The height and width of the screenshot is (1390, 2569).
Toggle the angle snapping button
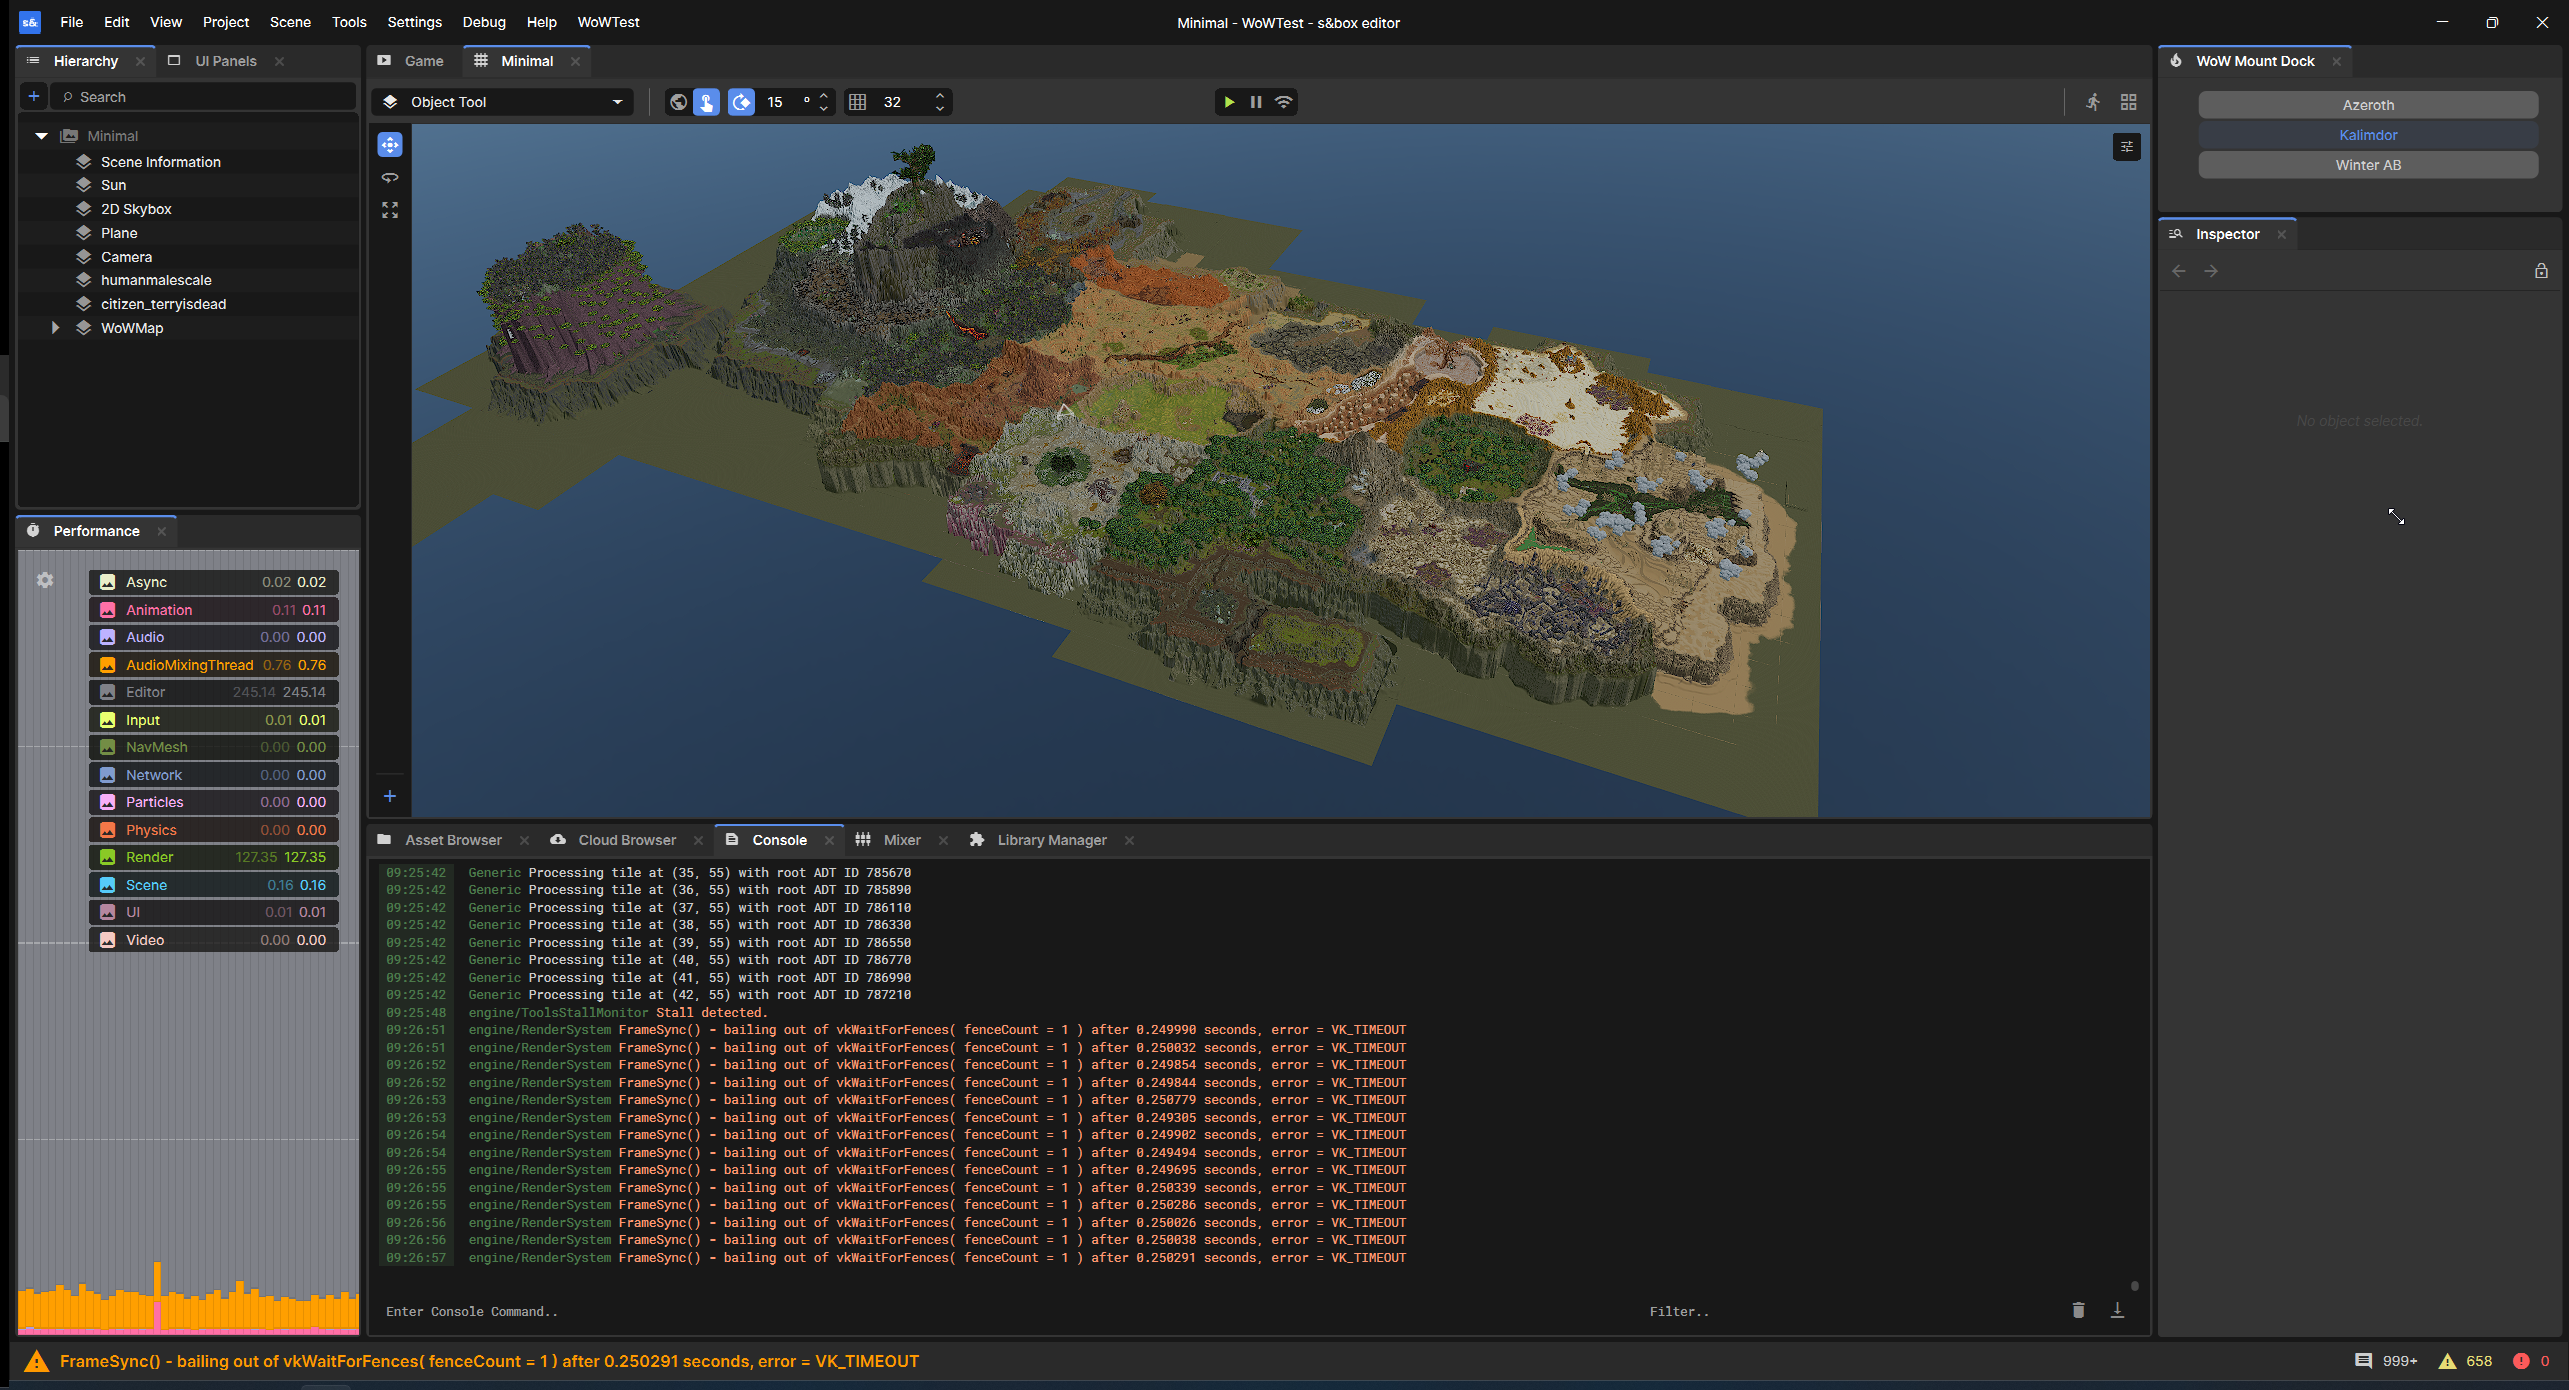[741, 102]
